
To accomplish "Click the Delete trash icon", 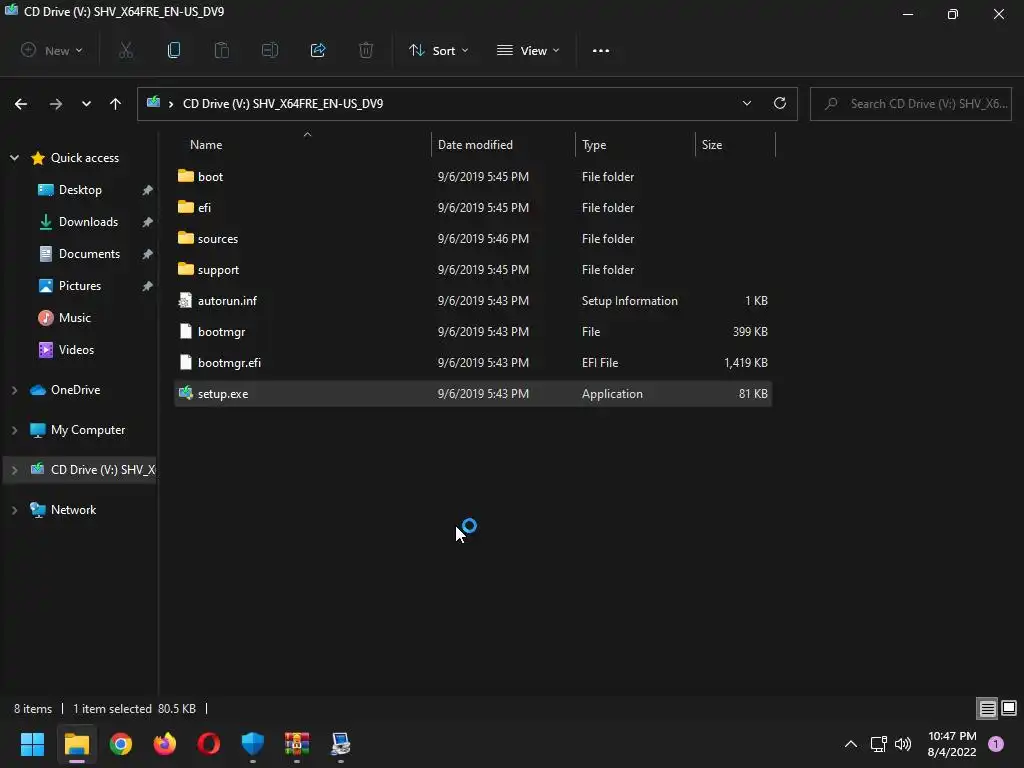I will click(366, 50).
